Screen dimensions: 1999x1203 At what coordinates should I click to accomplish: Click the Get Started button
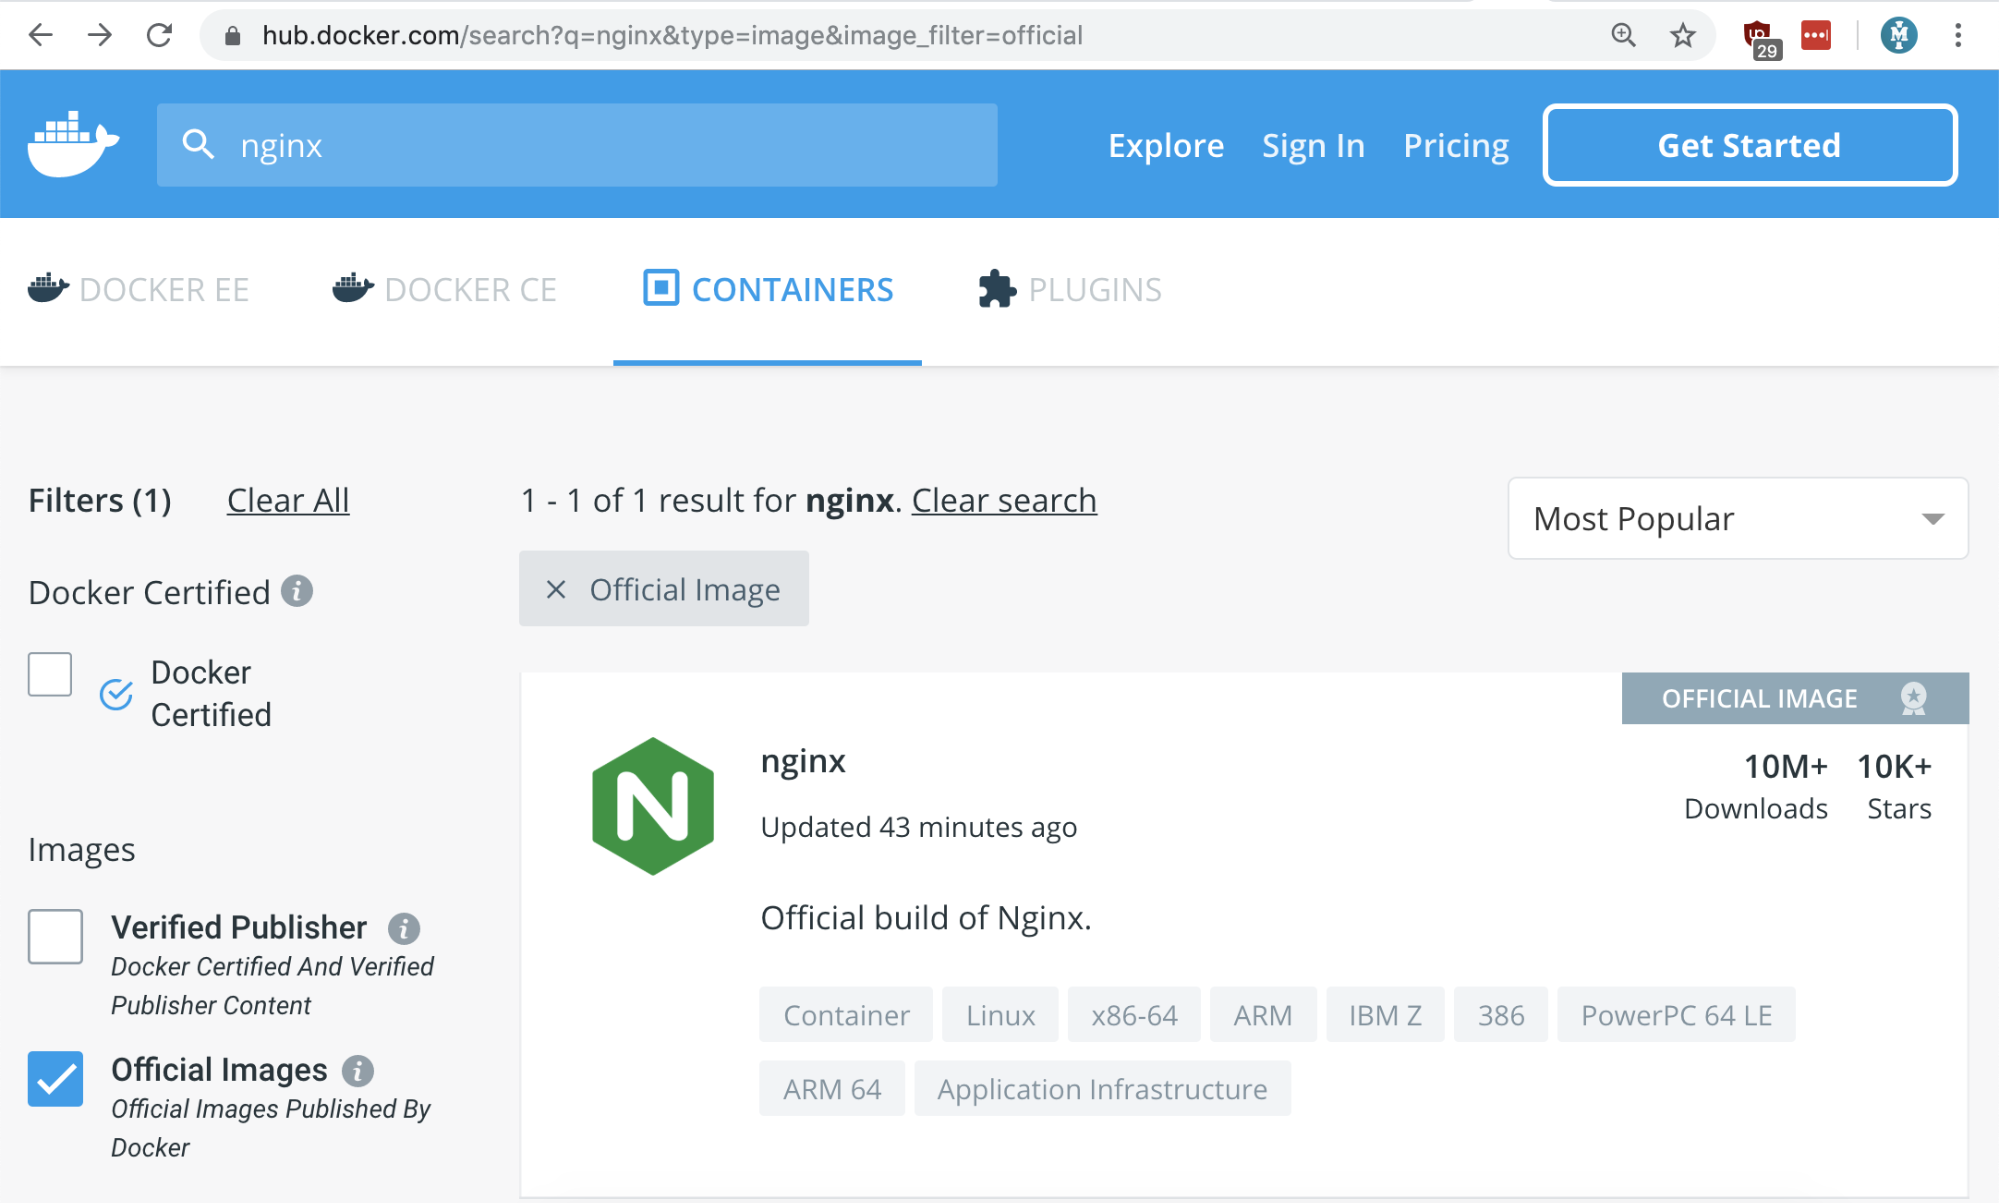coord(1750,145)
